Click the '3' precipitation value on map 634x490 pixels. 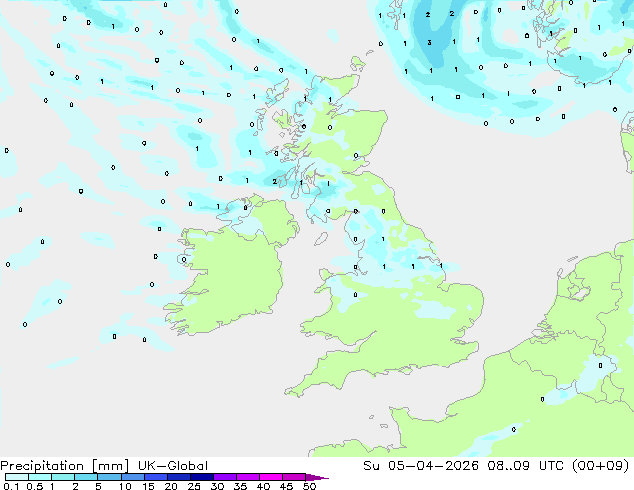point(429,42)
